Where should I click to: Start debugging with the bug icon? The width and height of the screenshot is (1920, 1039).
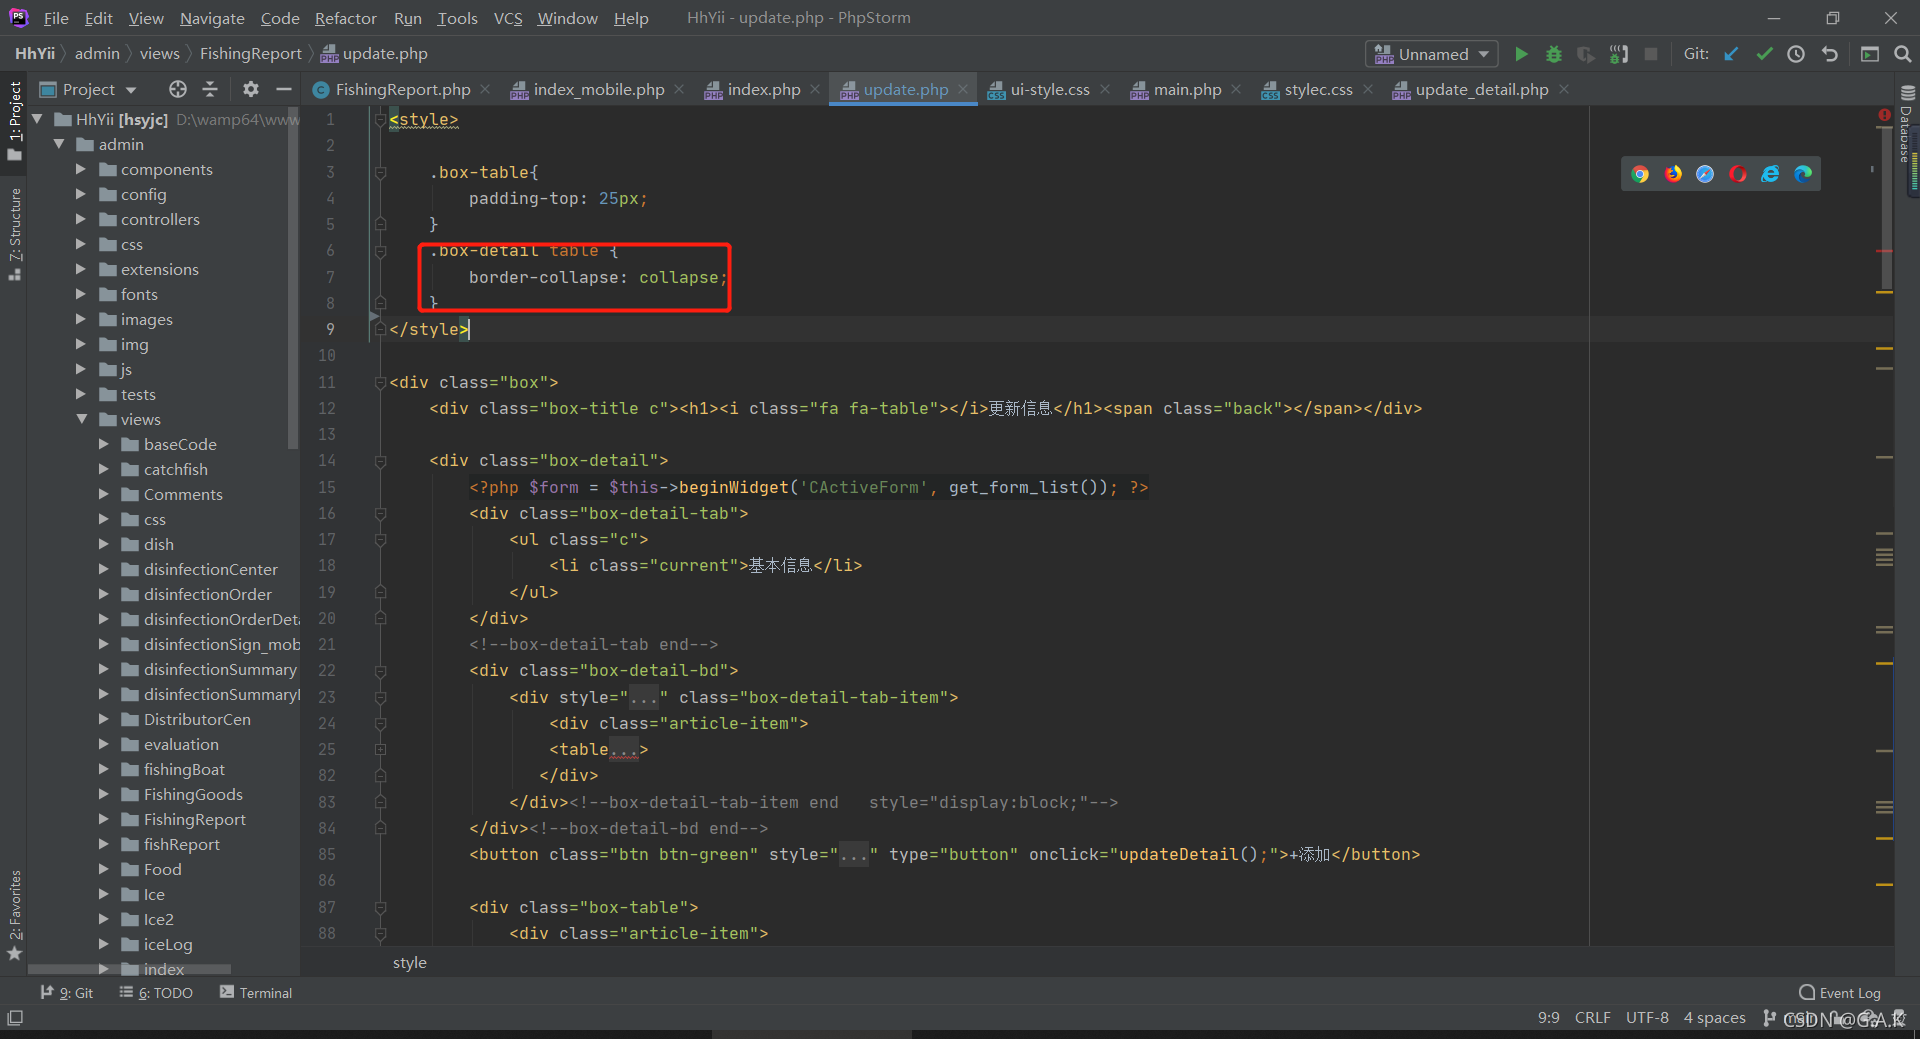[x=1554, y=54]
